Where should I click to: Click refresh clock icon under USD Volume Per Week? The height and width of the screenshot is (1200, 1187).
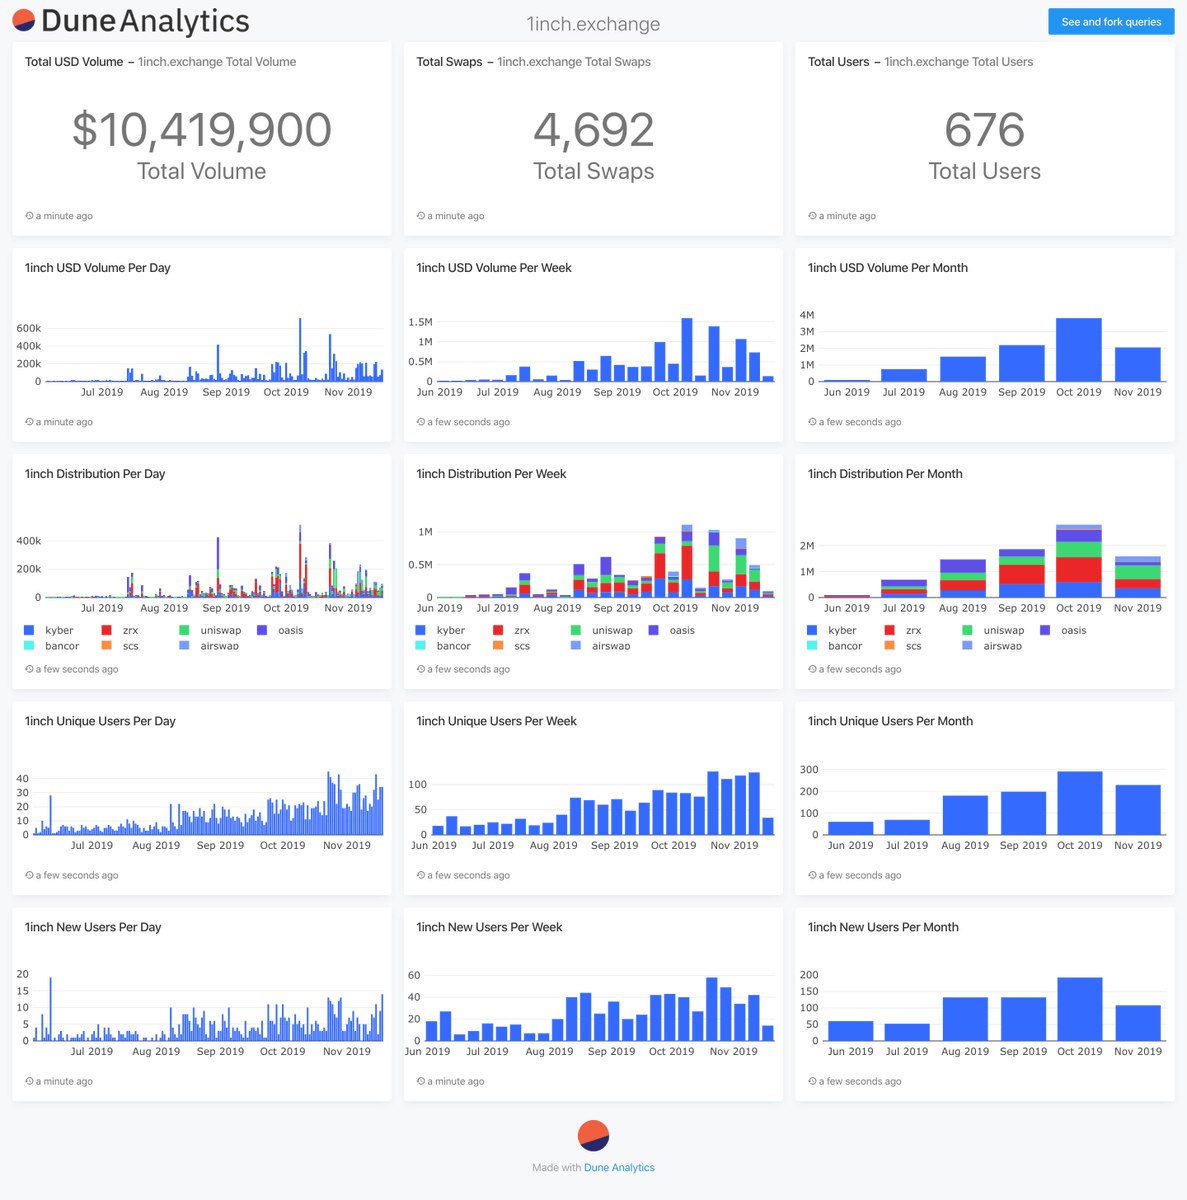coord(421,422)
